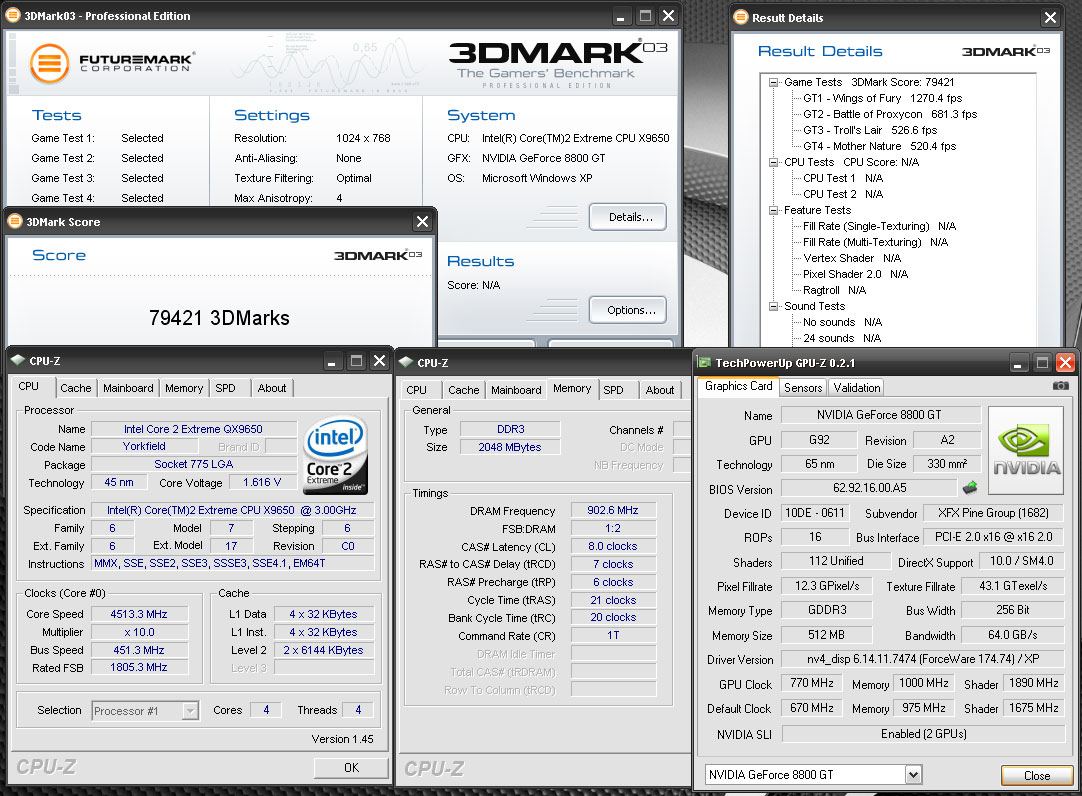Select GT4 - Mother Nature result row

880,146
